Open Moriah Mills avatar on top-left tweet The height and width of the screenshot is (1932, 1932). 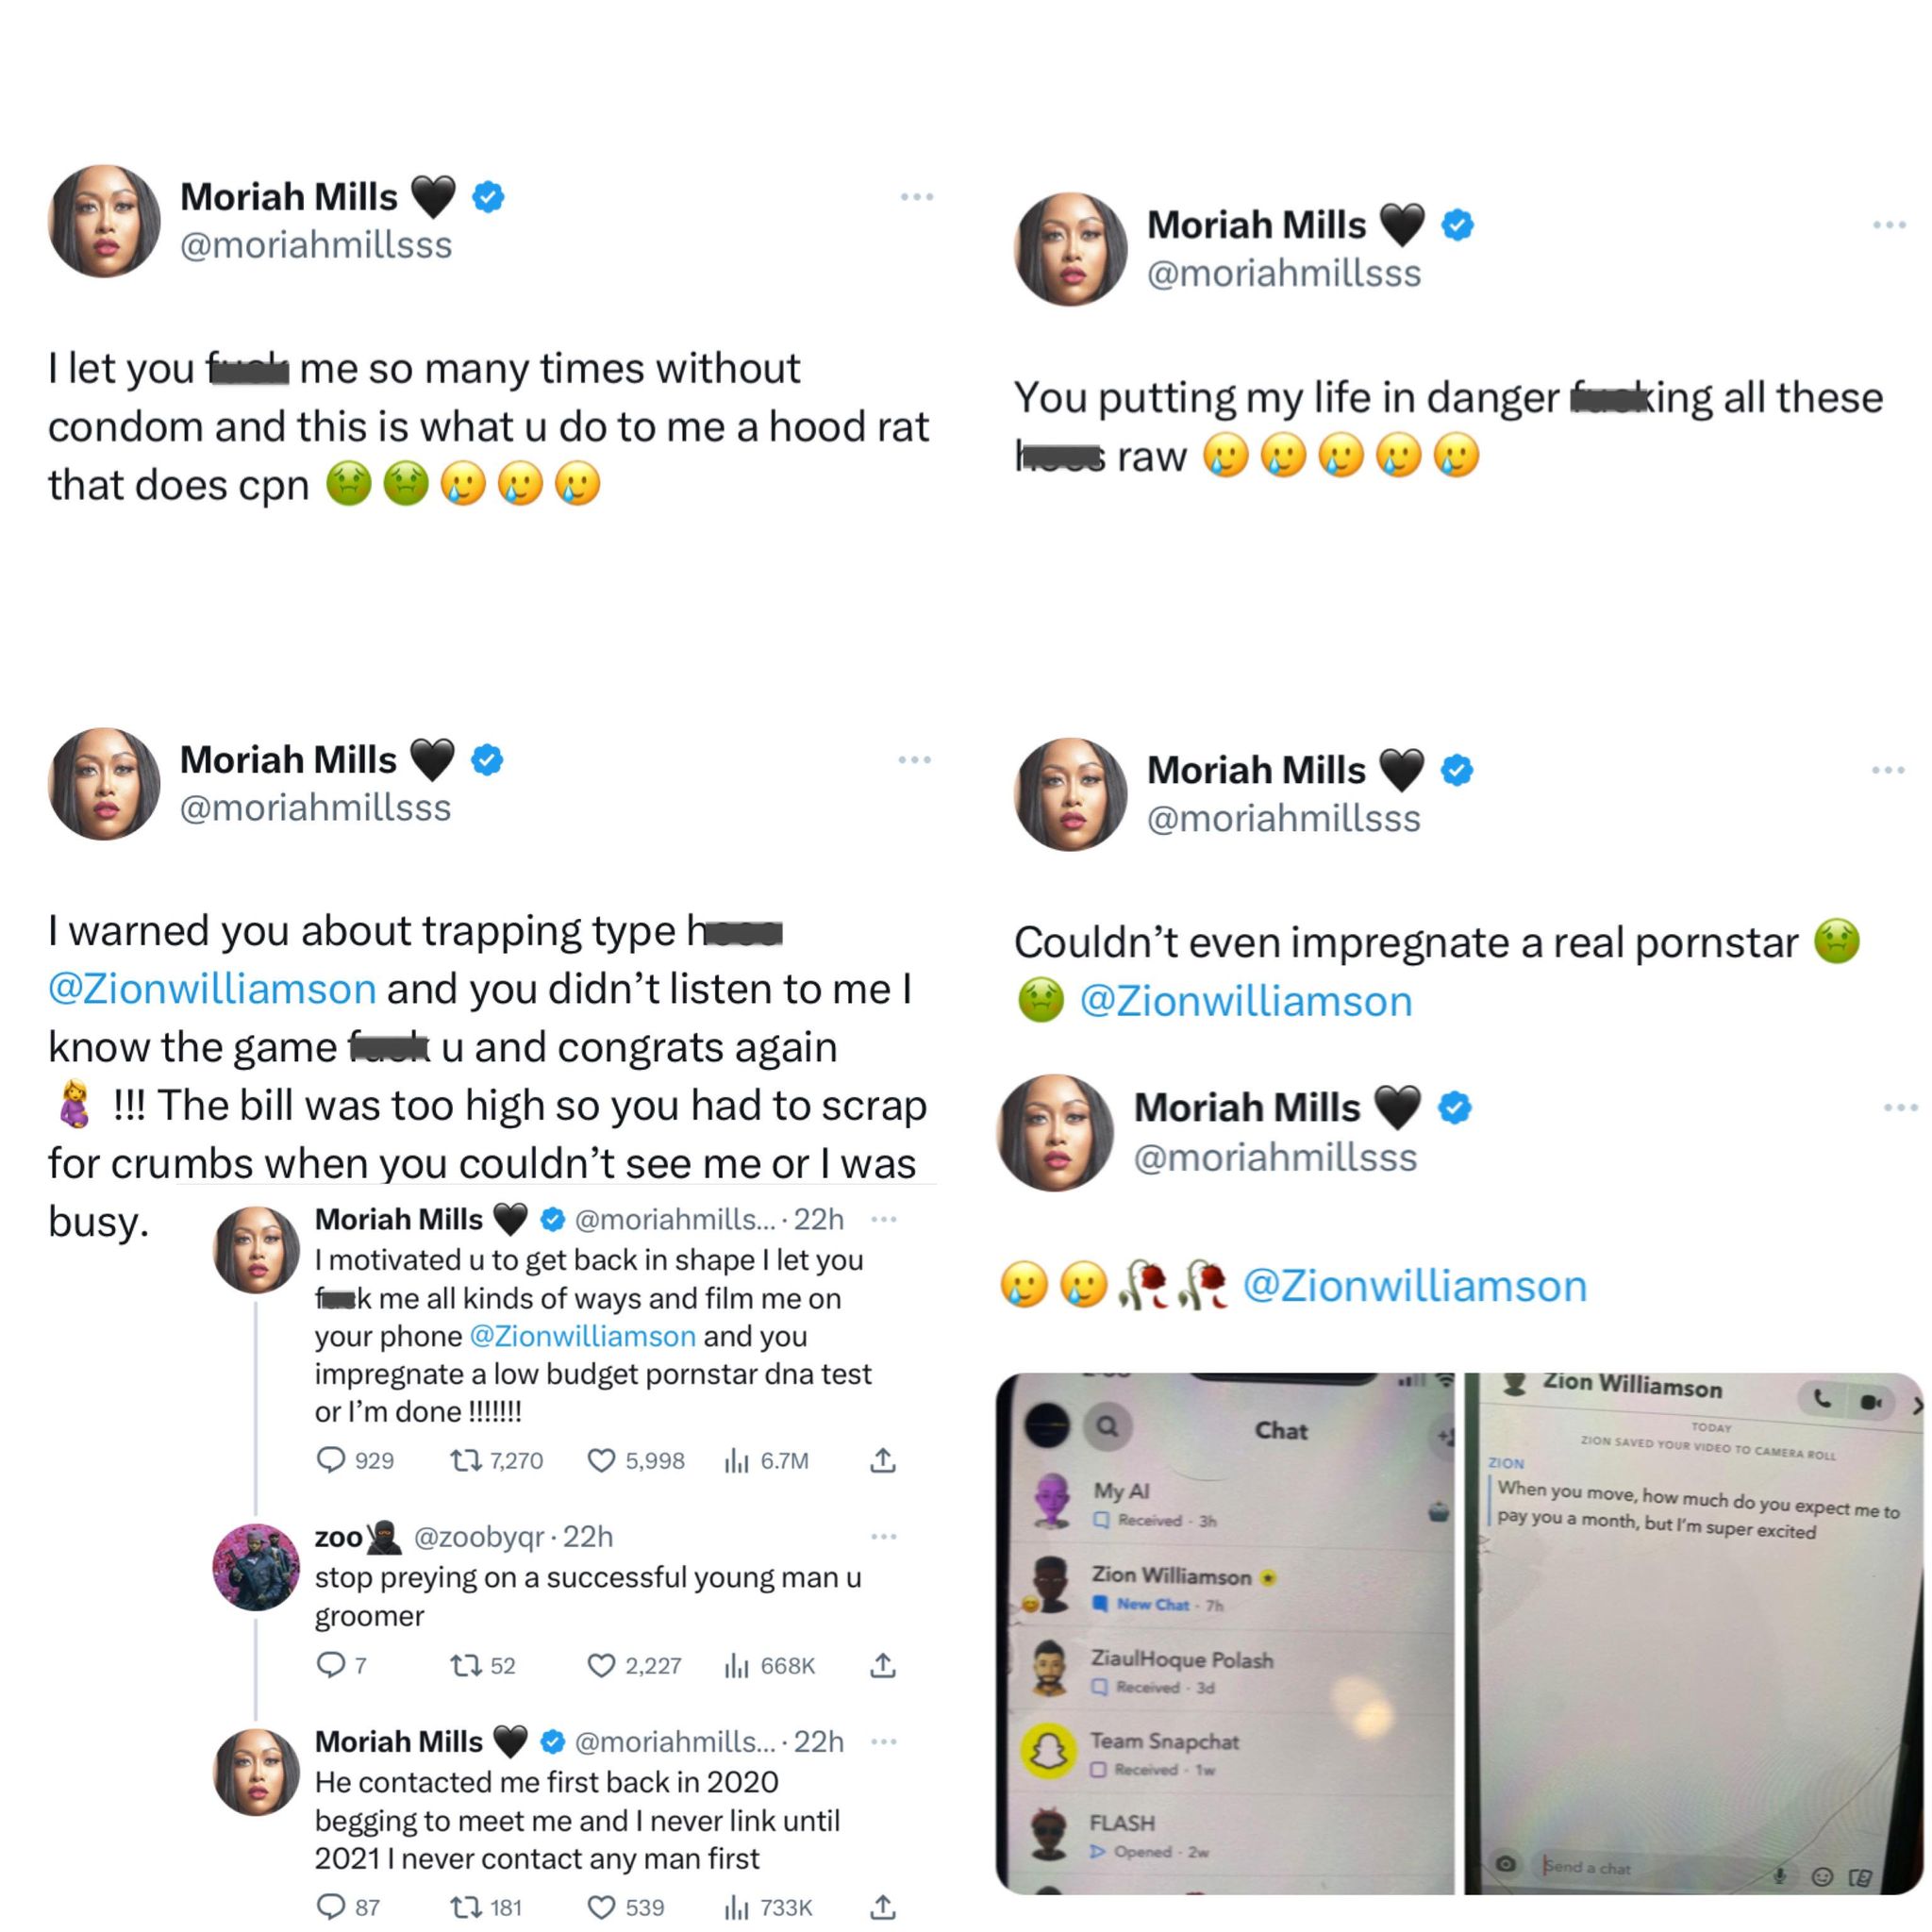(104, 221)
